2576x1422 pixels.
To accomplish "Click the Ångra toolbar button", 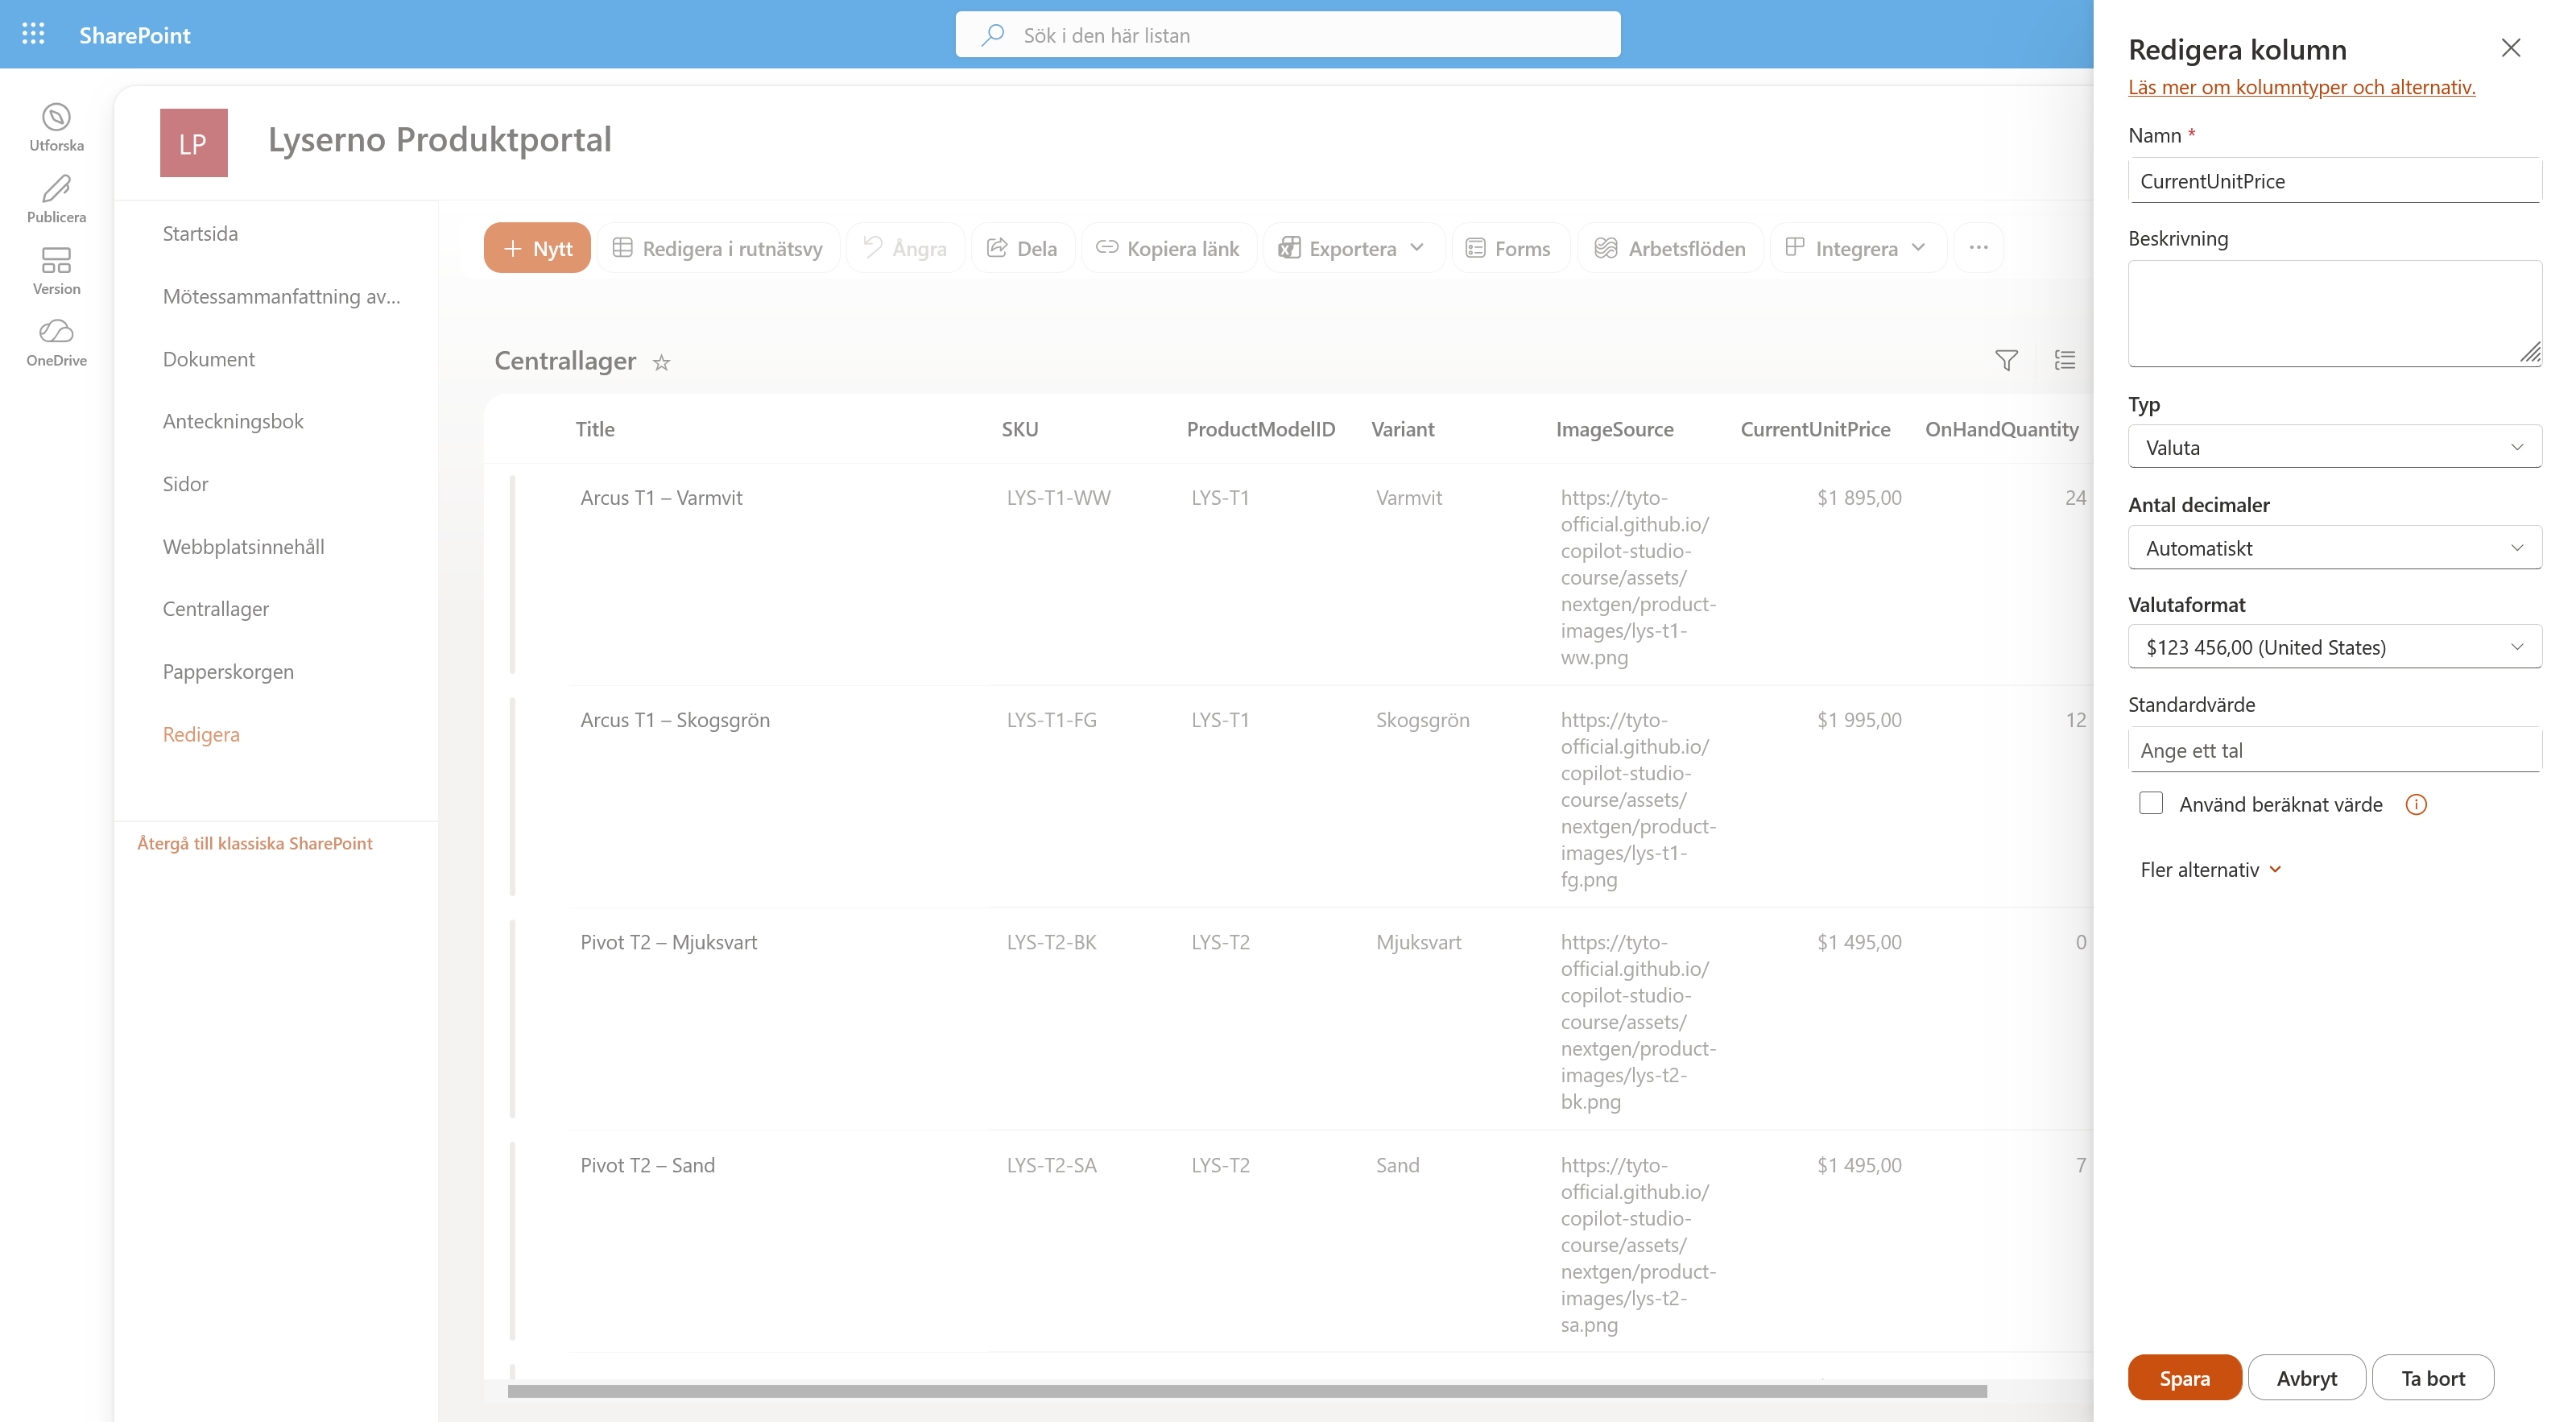I will click(905, 247).
